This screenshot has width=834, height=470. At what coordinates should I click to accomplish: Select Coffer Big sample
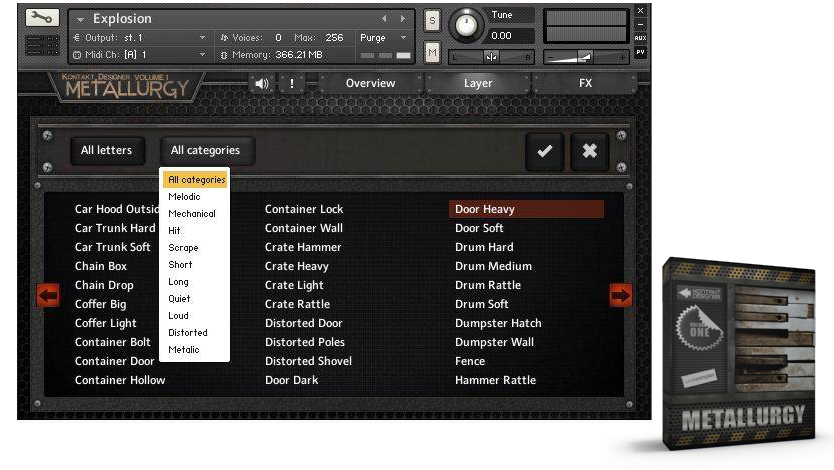100,305
